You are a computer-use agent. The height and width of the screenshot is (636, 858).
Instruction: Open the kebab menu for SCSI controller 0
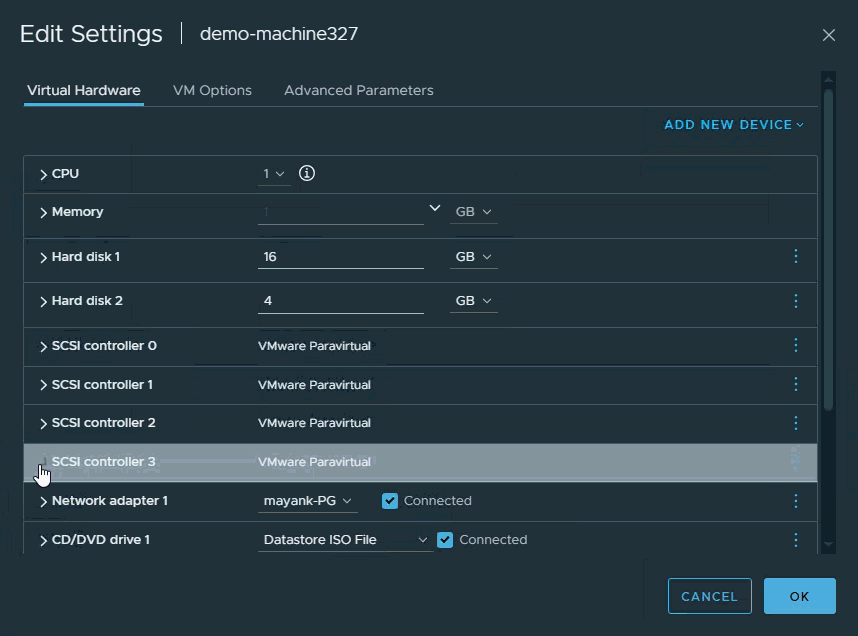click(795, 345)
